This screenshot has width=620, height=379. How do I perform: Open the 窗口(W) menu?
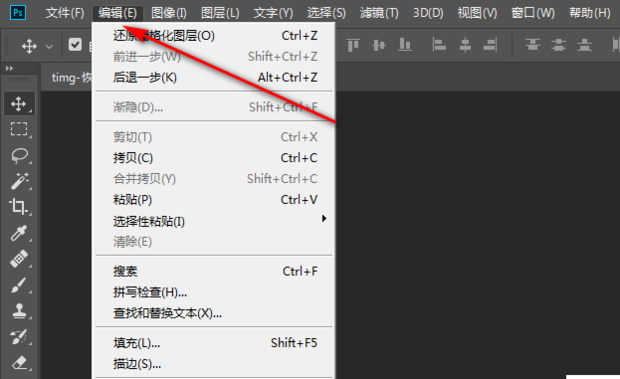(x=533, y=13)
